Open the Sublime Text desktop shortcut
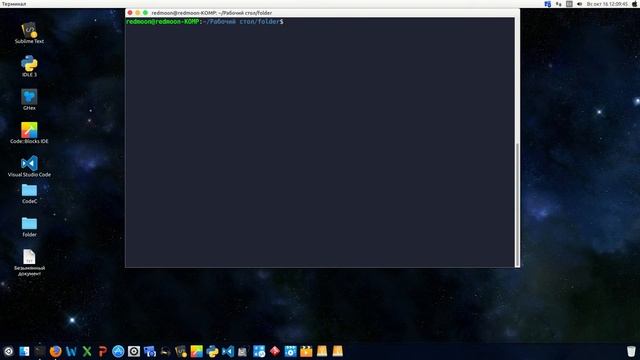The image size is (640, 360). point(29,33)
